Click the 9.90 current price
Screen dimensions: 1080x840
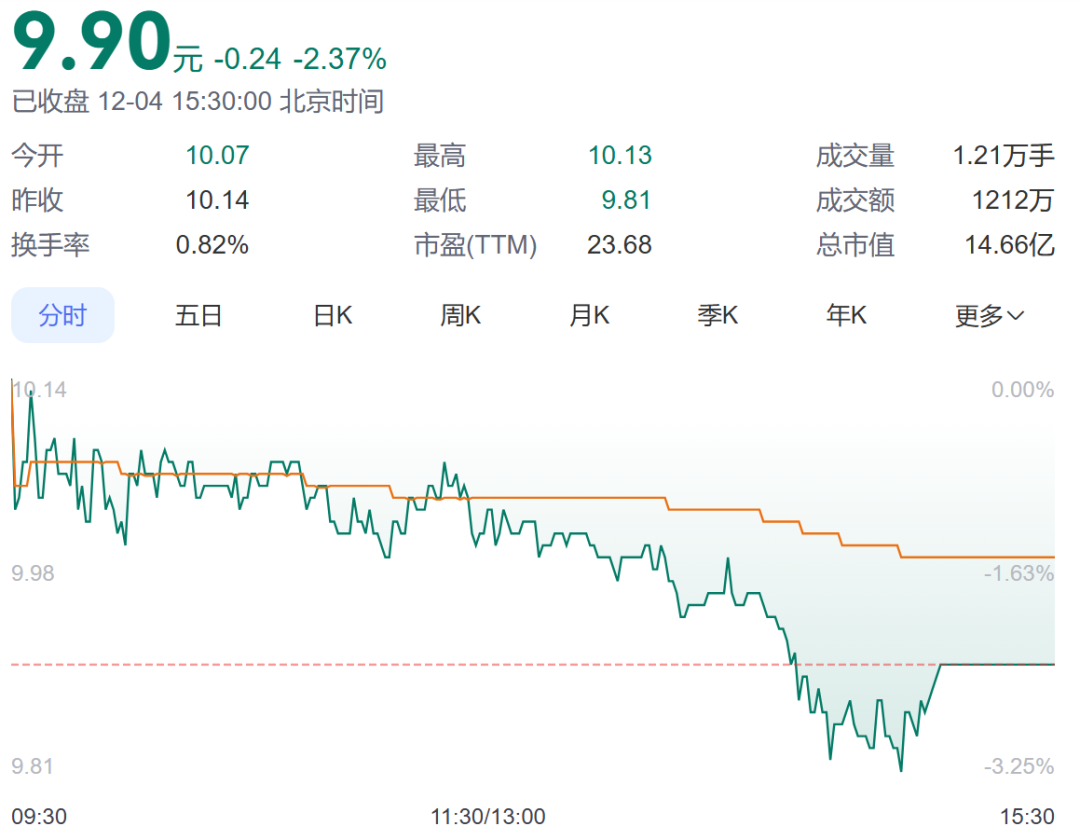point(90,42)
